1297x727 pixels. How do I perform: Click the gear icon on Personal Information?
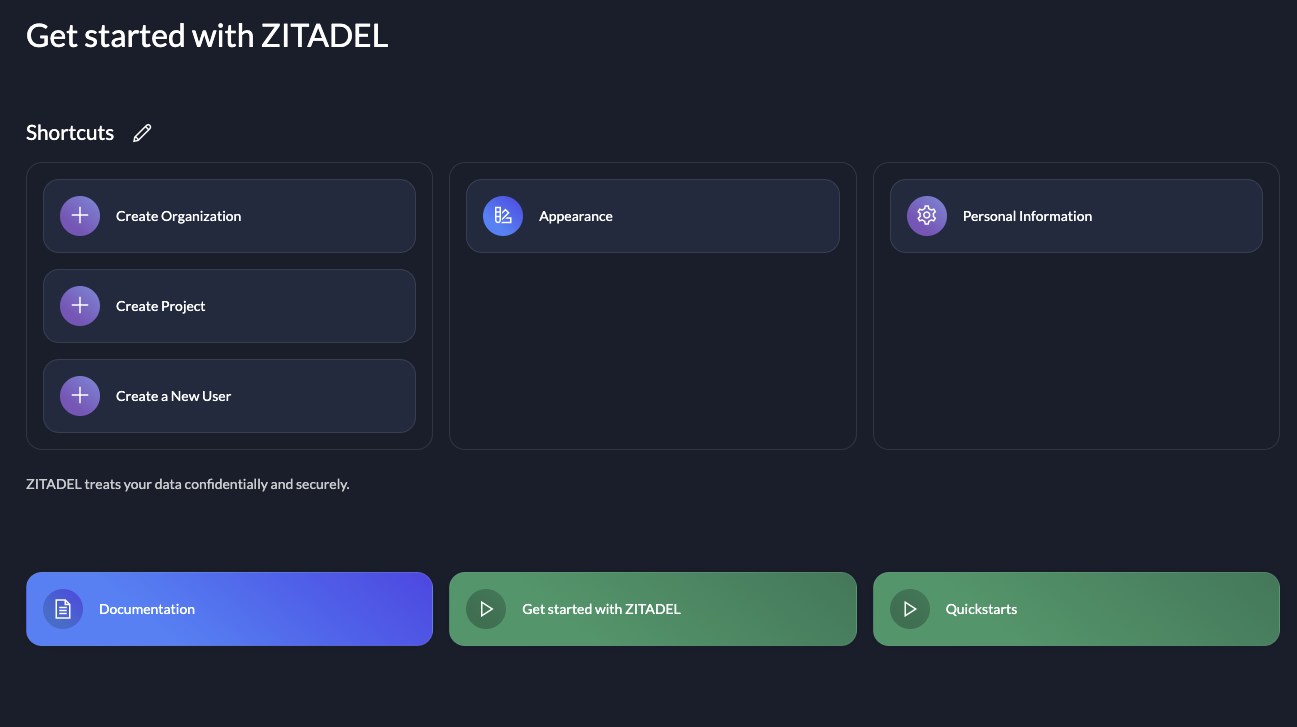click(926, 215)
